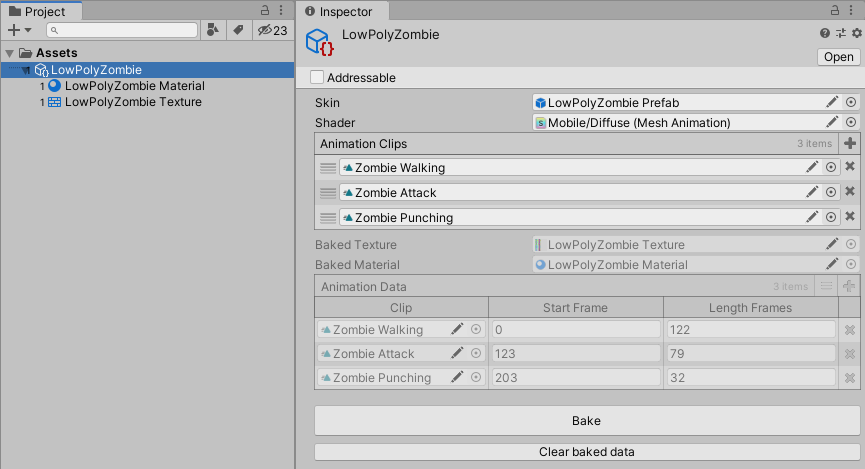Click the Open button
The height and width of the screenshot is (469, 865).
click(839, 57)
